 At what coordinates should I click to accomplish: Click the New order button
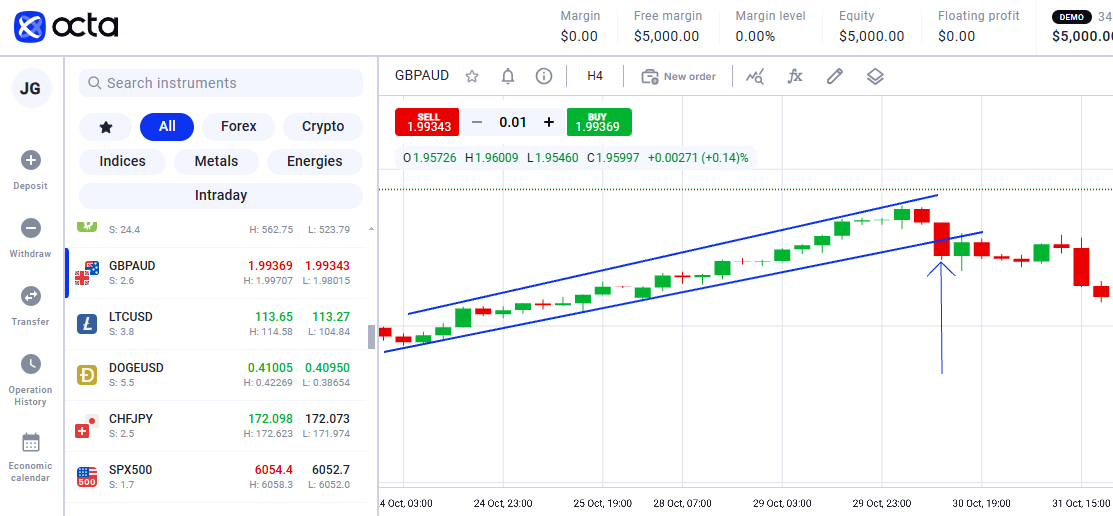click(x=679, y=76)
